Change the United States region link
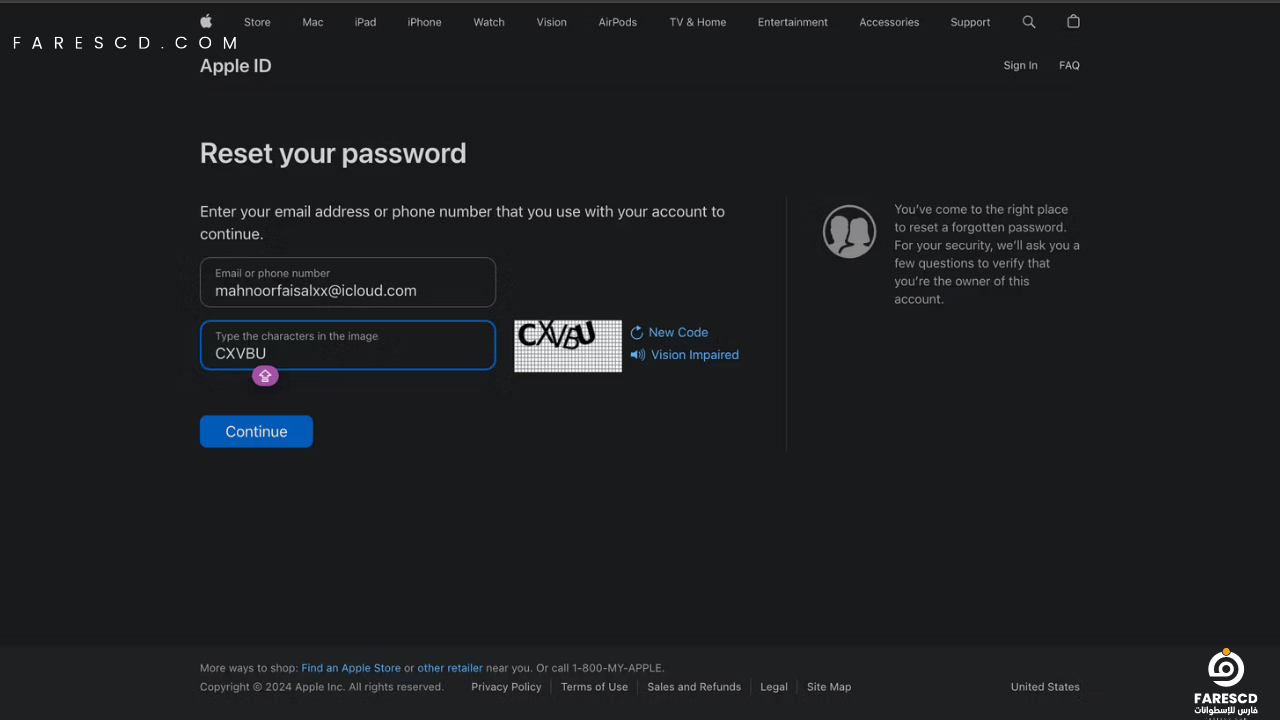This screenshot has width=1280, height=720. tap(1045, 687)
